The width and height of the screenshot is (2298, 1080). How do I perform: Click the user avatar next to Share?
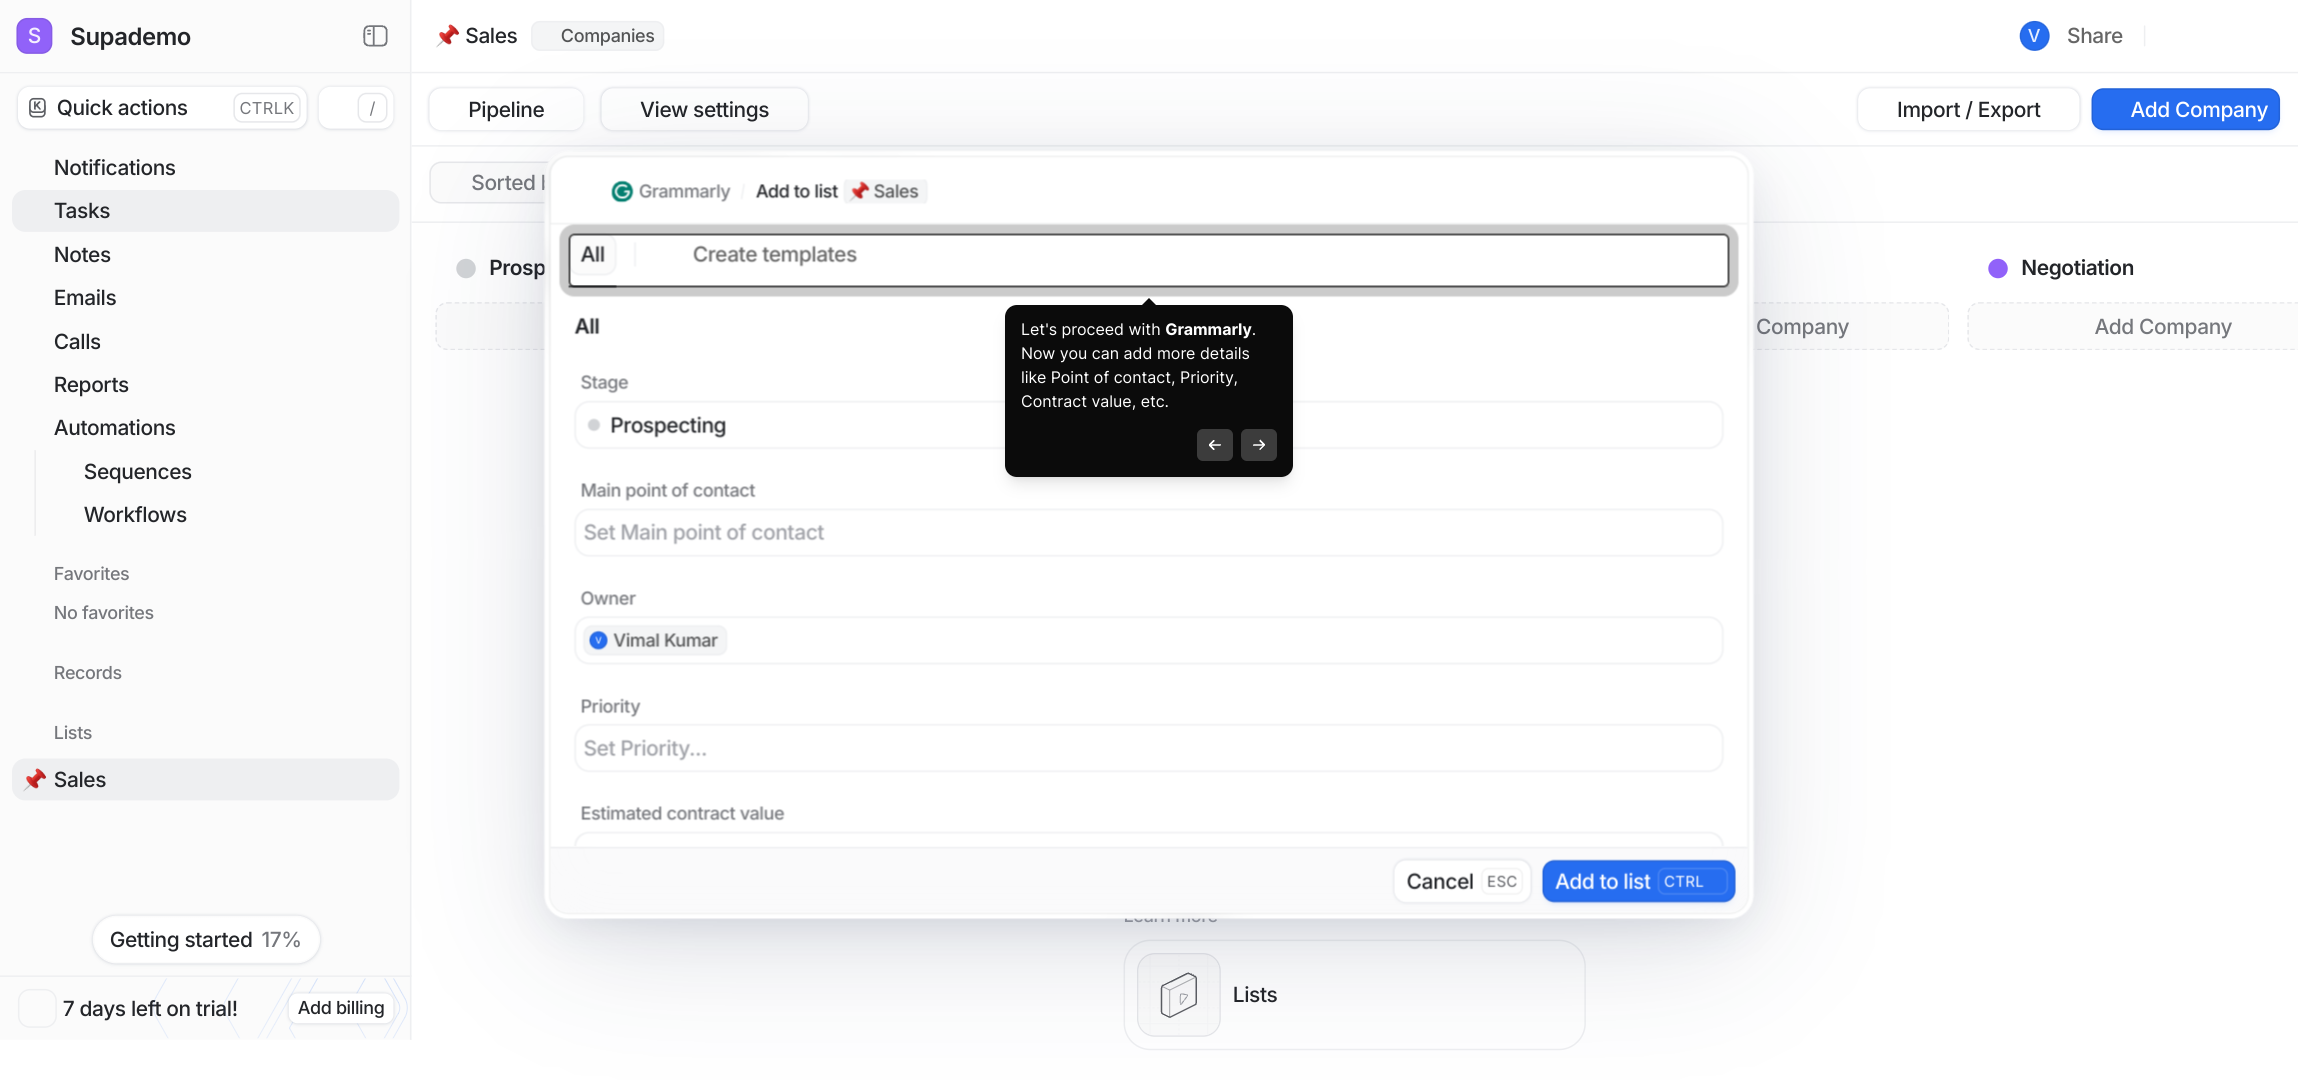[2034, 36]
